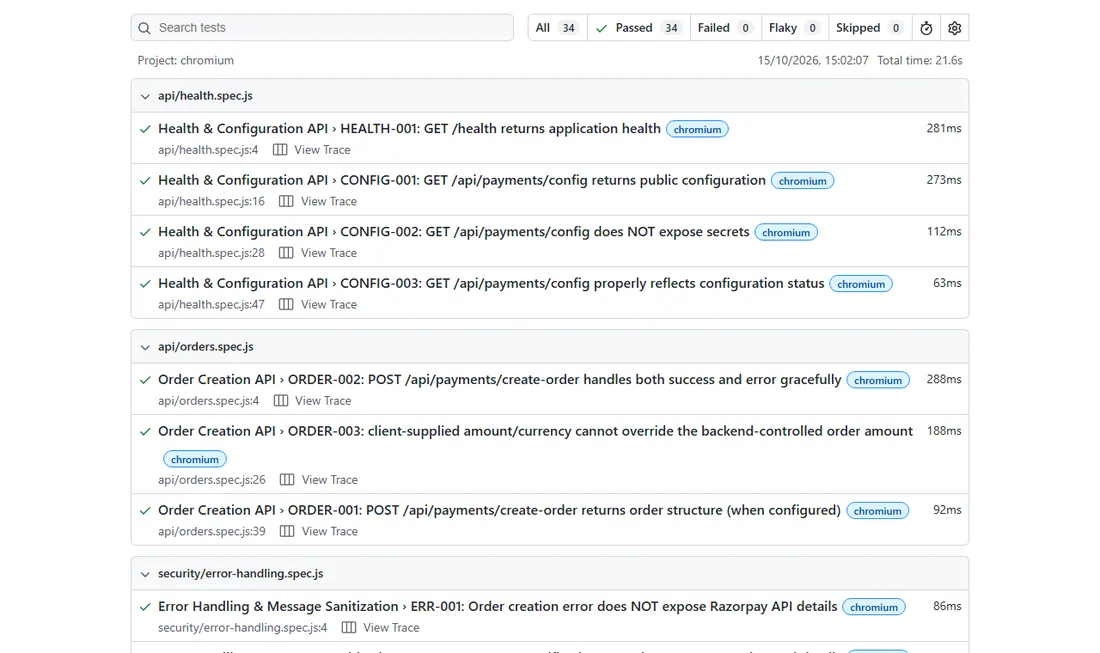Click View Trace for api/orders.spec.js:26
The height and width of the screenshot is (653, 1100).
coord(329,480)
